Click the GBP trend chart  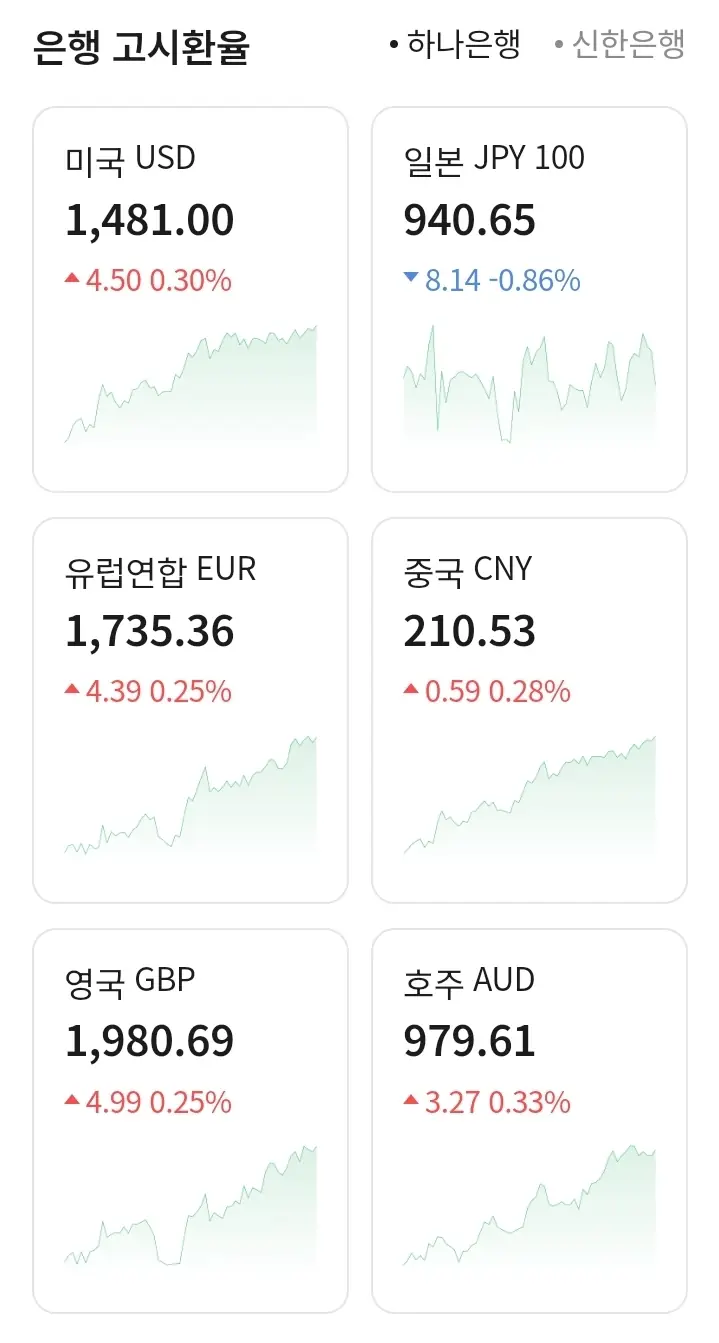click(x=190, y=1205)
